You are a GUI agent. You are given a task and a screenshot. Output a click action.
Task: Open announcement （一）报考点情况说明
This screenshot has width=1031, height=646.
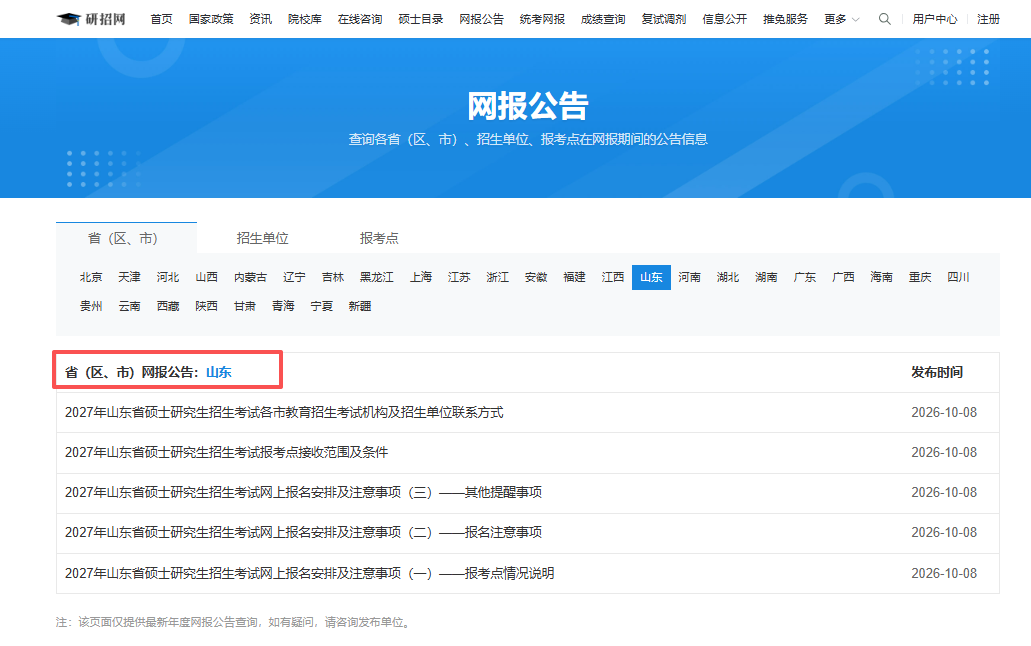309,574
